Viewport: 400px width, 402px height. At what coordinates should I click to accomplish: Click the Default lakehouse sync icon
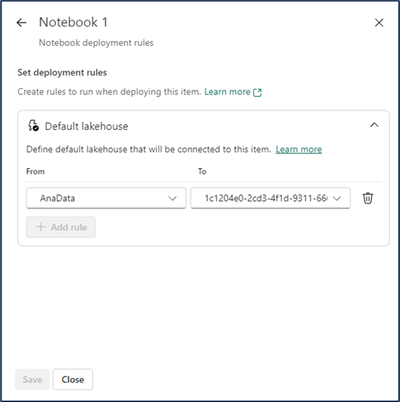(33, 126)
